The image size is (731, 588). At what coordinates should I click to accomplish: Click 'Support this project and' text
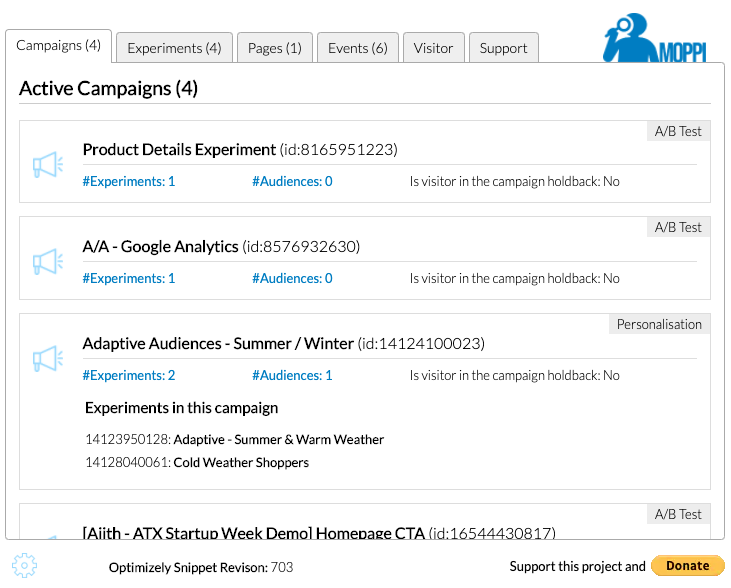pyautogui.click(x=577, y=566)
